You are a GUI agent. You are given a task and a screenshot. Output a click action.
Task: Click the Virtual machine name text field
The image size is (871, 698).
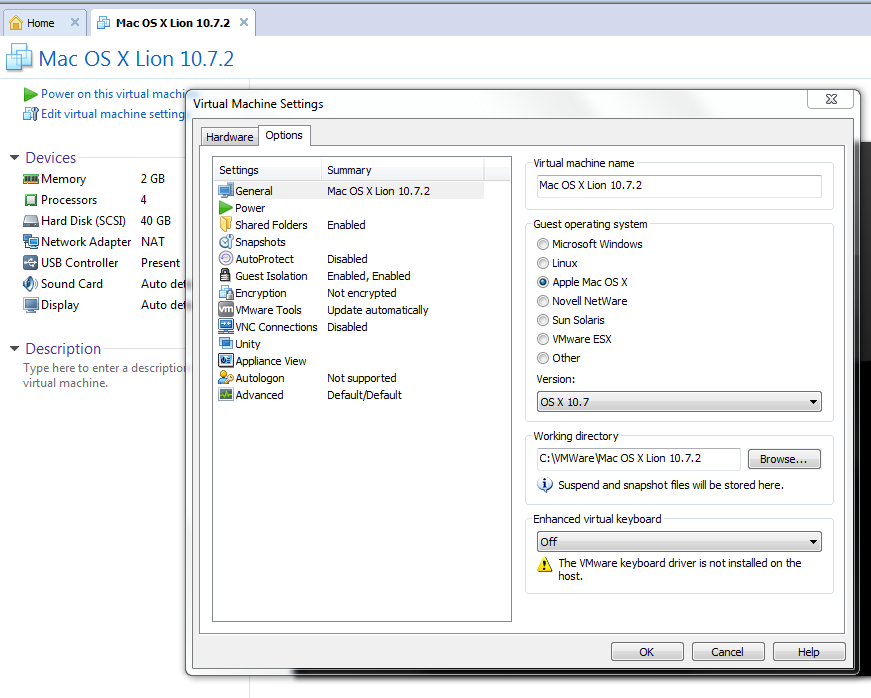coord(679,186)
